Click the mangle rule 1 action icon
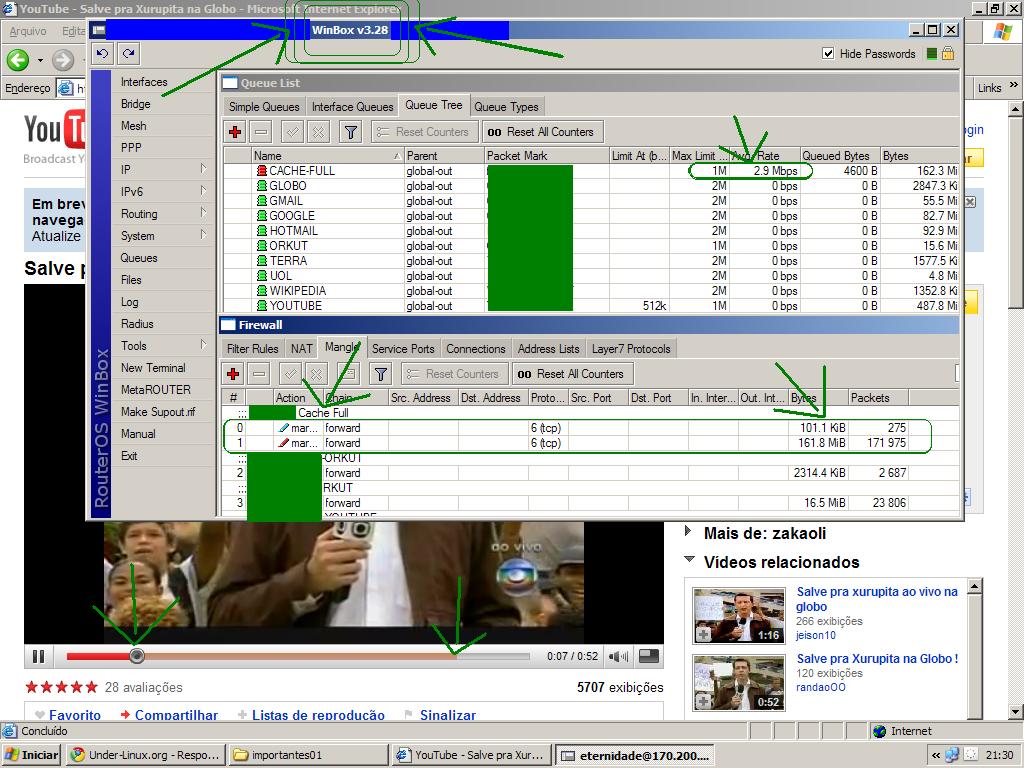 [x=283, y=443]
